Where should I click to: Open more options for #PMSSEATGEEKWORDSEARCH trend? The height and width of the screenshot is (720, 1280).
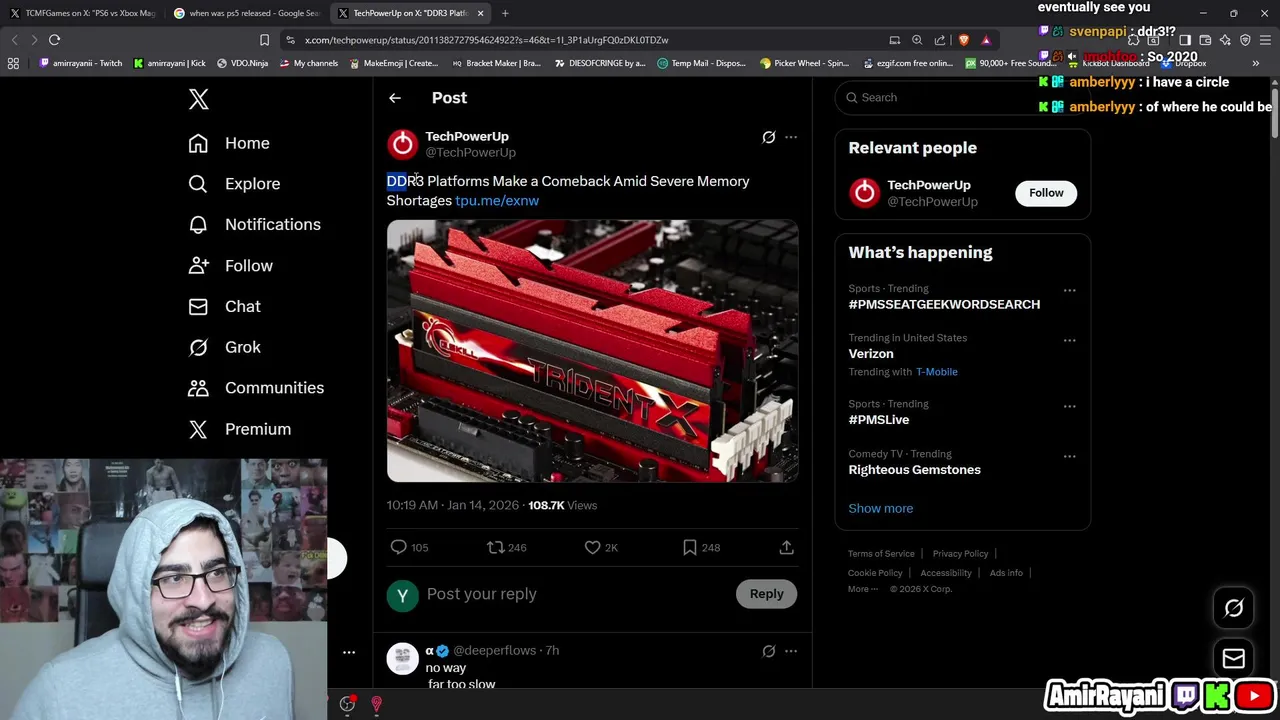click(x=1069, y=290)
